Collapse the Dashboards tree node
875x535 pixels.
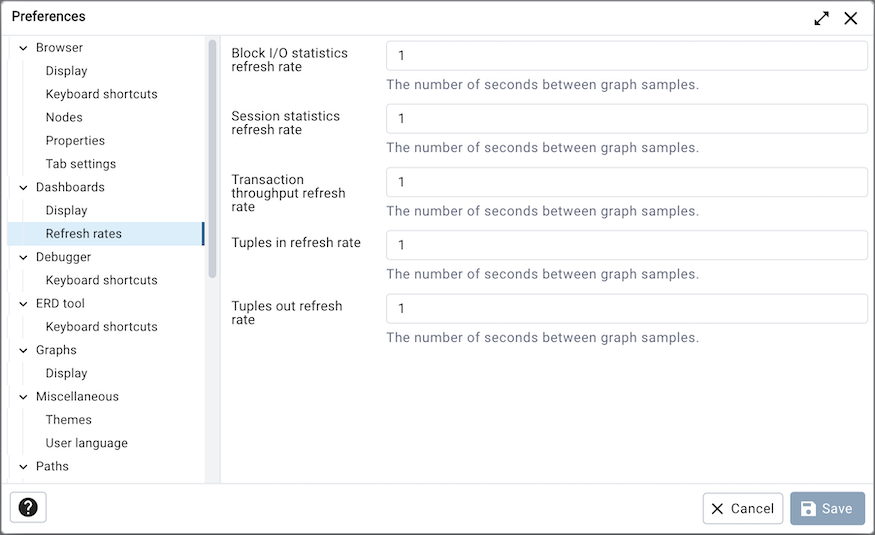[x=23, y=187]
